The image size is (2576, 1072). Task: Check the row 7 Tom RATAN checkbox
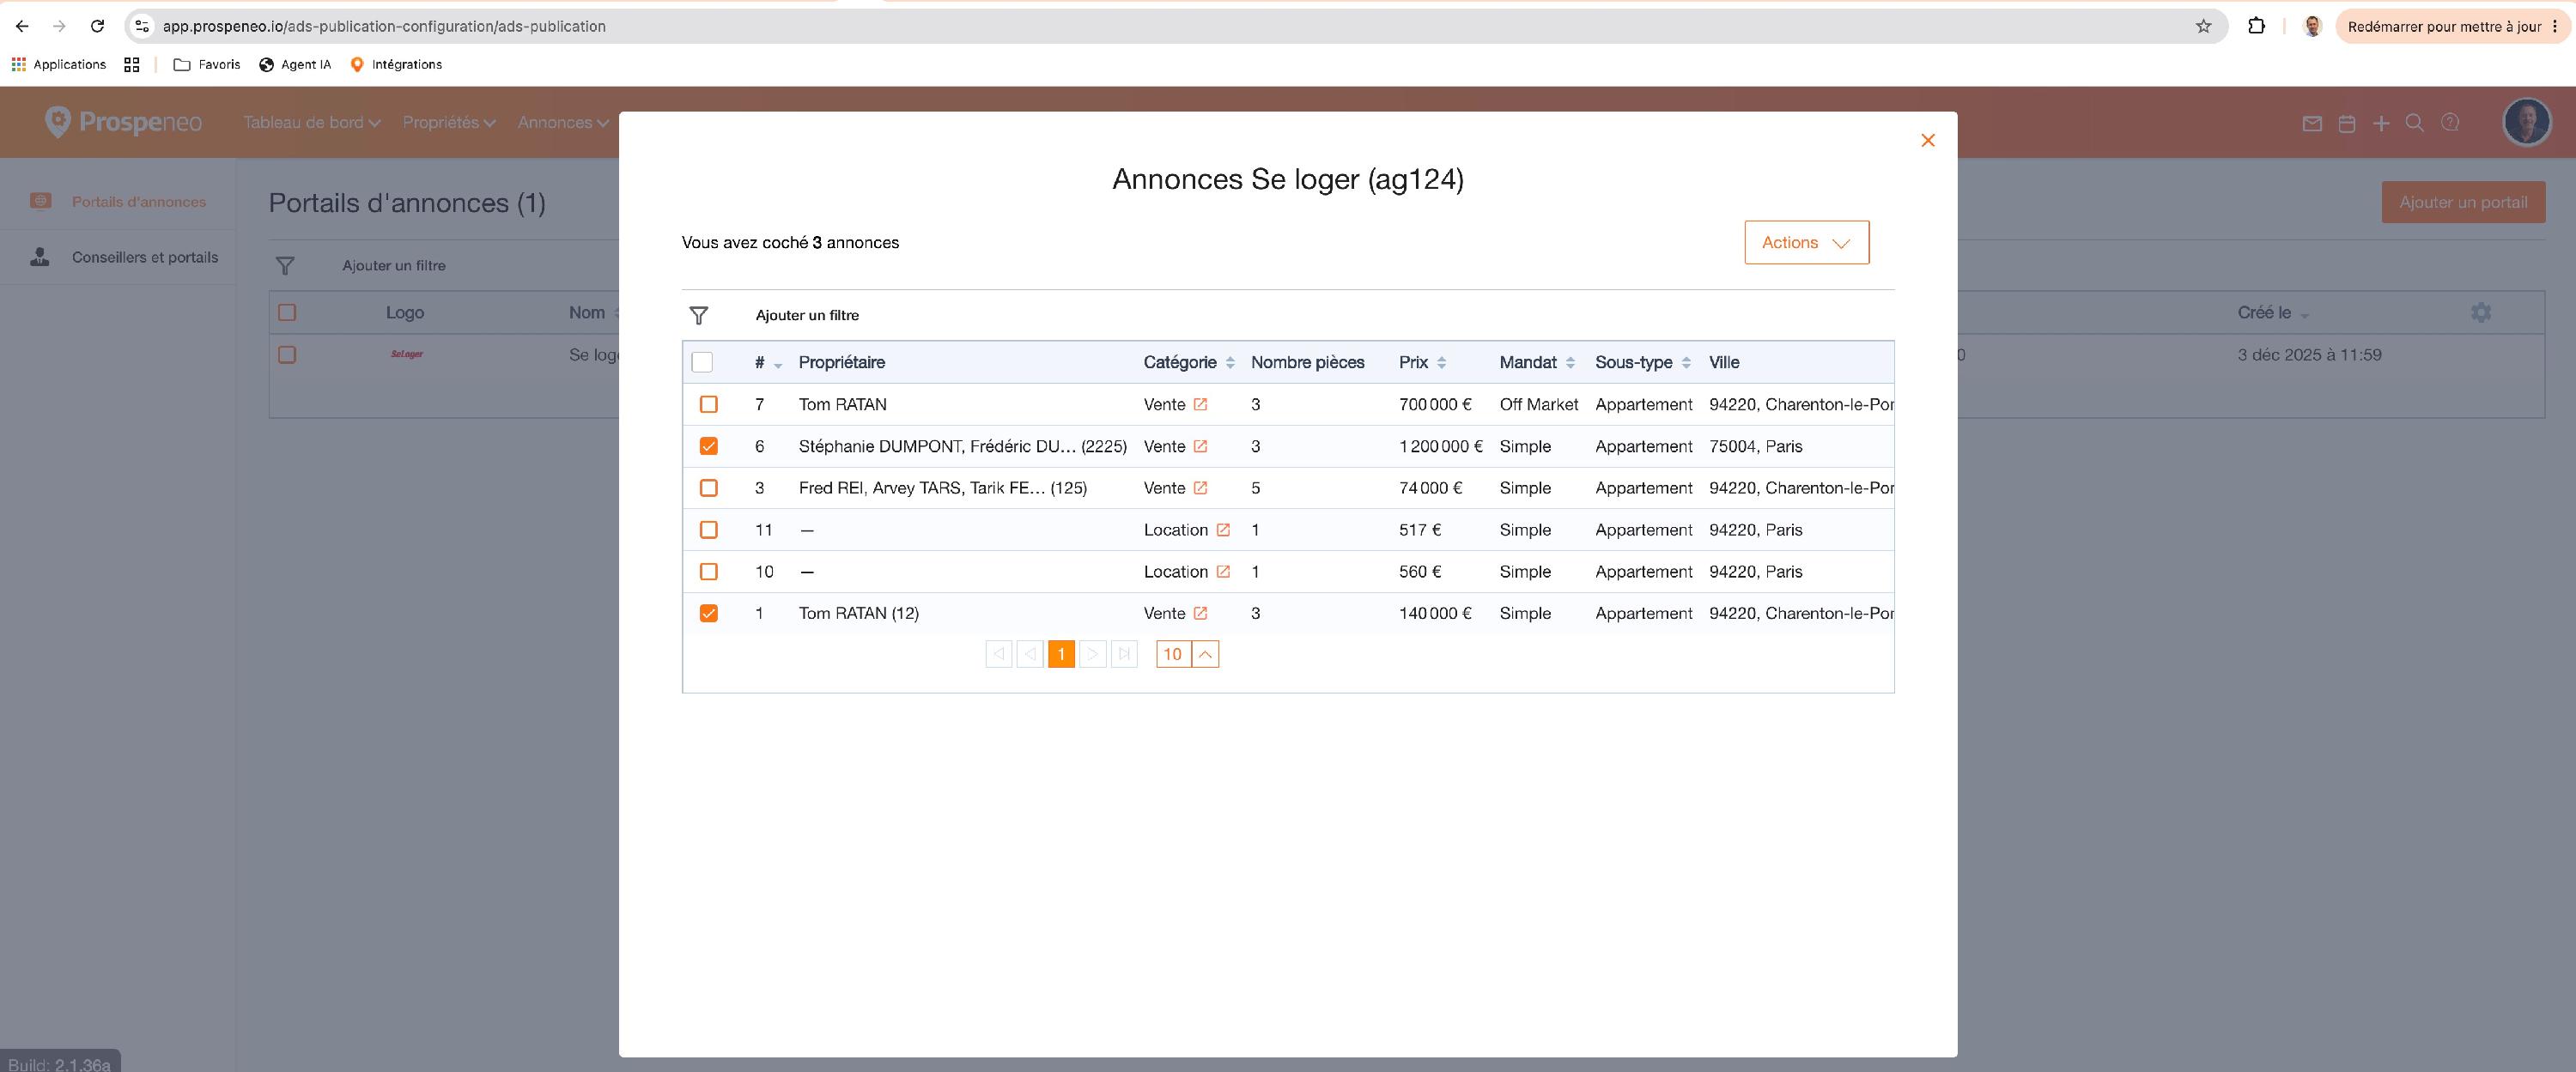tap(708, 404)
